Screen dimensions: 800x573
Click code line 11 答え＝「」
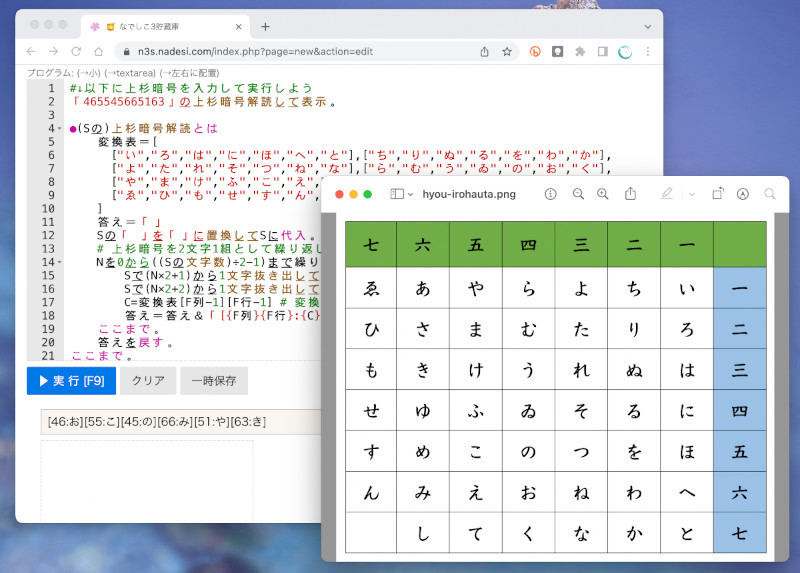point(130,222)
